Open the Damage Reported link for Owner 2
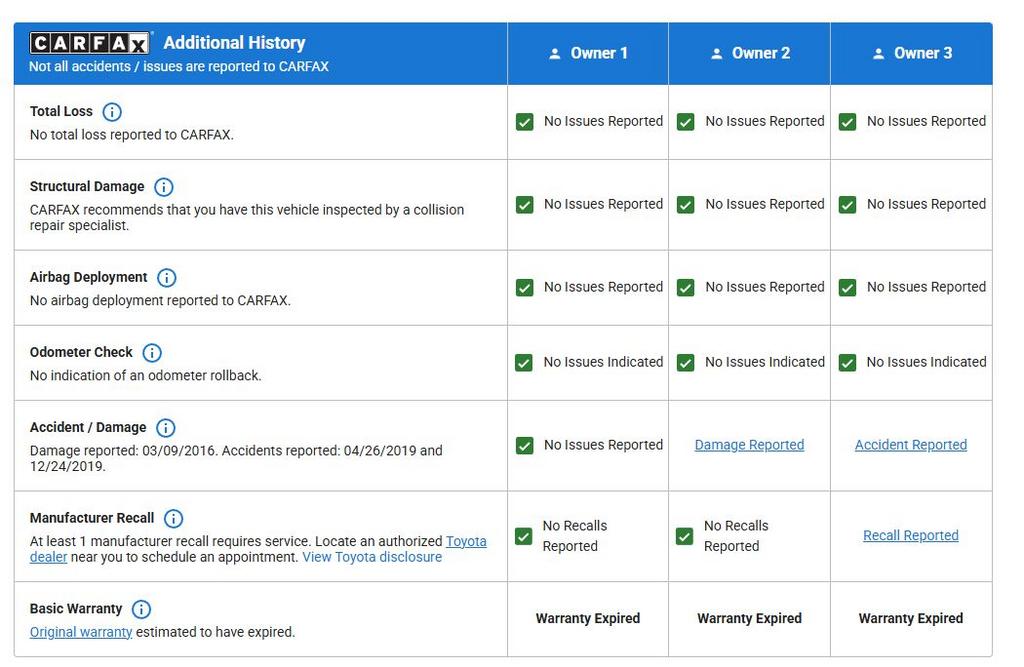This screenshot has width=1024, height=667. (749, 445)
